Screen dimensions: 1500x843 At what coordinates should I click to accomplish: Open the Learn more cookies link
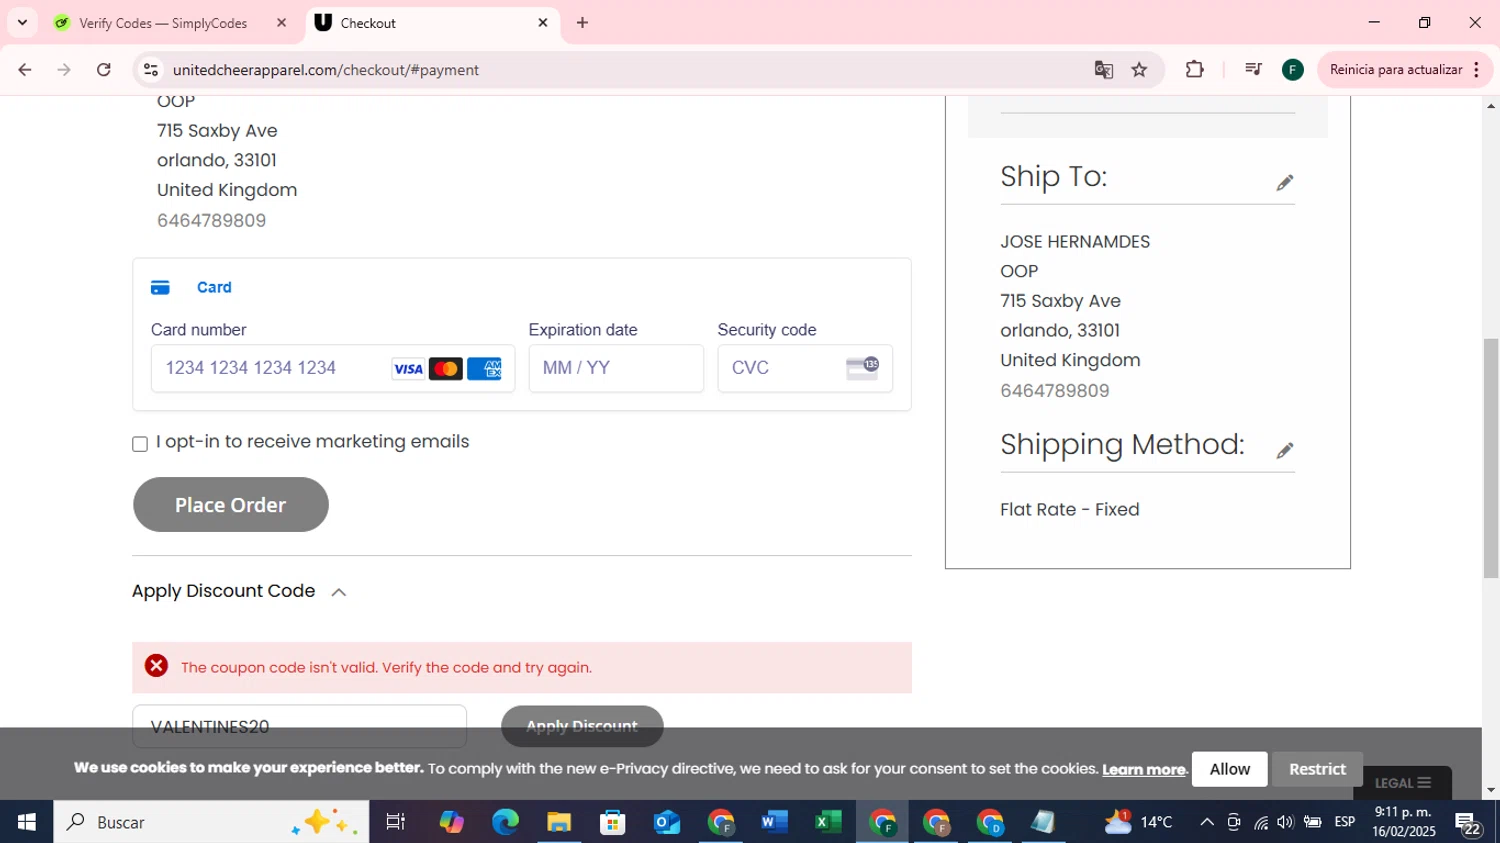point(1143,769)
